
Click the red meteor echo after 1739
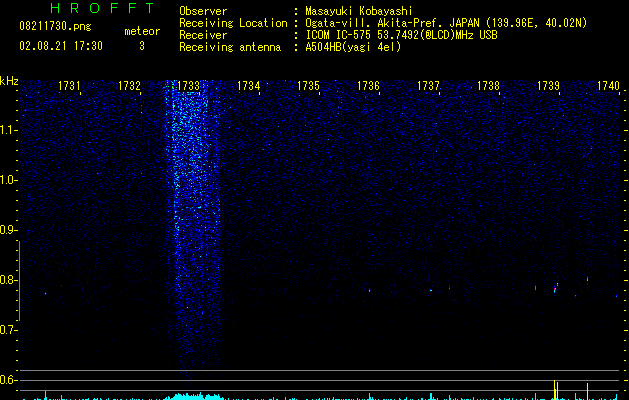click(x=587, y=278)
